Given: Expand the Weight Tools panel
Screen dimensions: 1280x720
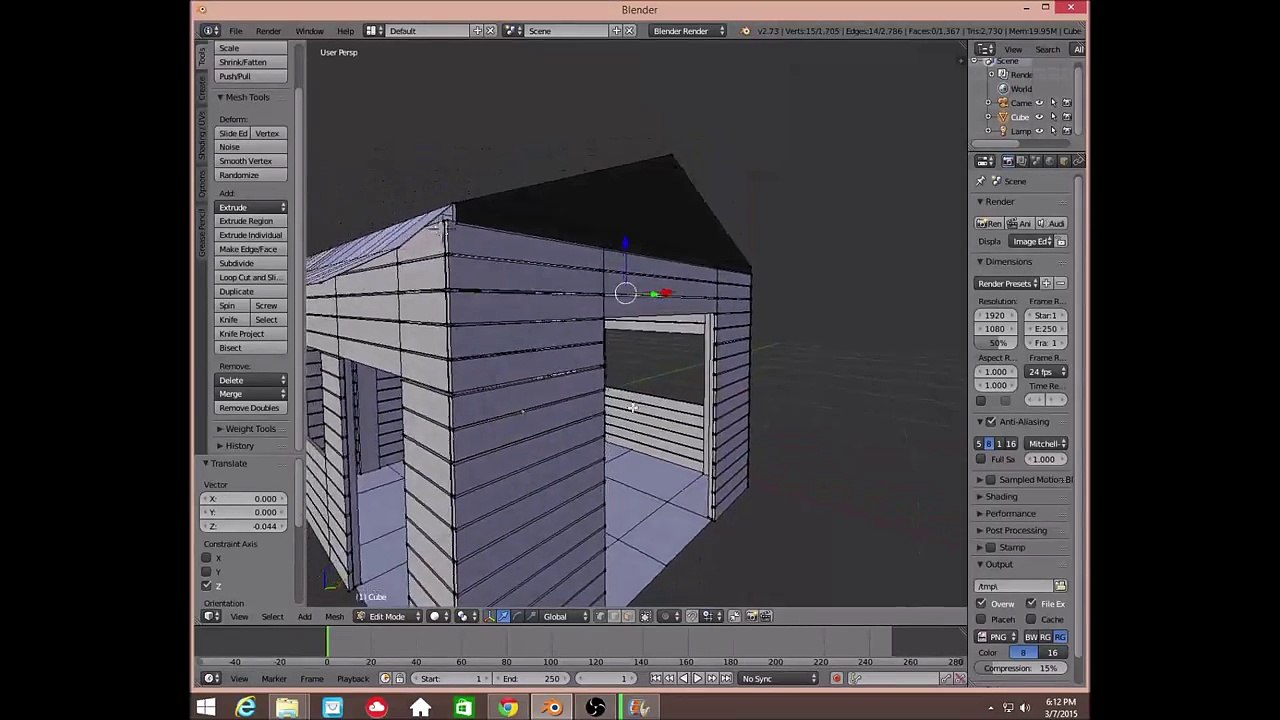Looking at the screenshot, I should pyautogui.click(x=248, y=429).
